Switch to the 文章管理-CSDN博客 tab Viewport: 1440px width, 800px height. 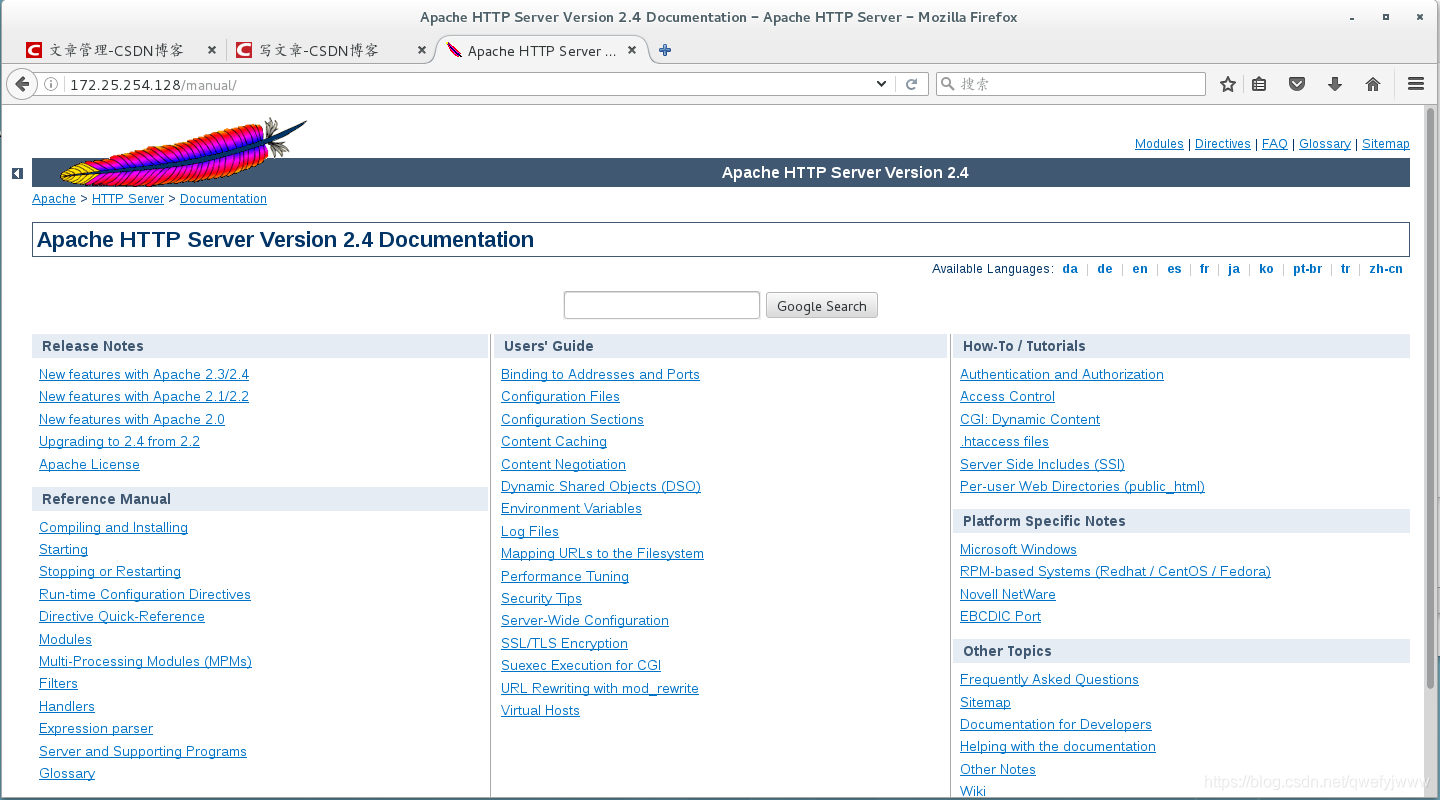pos(122,50)
